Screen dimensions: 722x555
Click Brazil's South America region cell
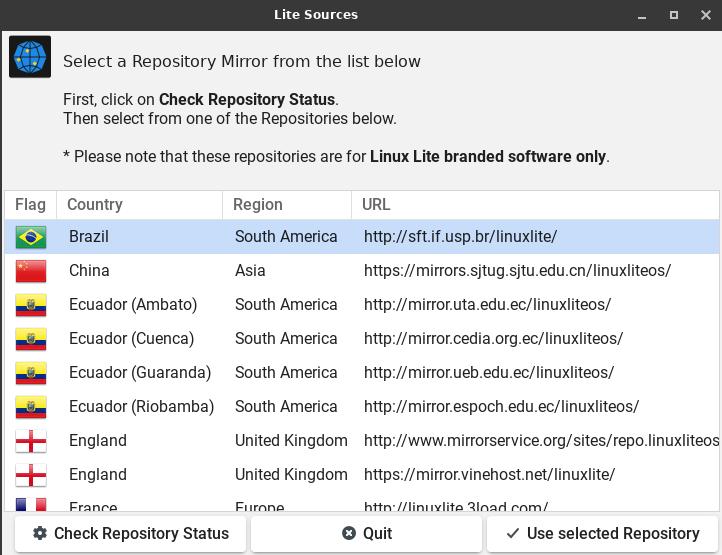pos(286,237)
